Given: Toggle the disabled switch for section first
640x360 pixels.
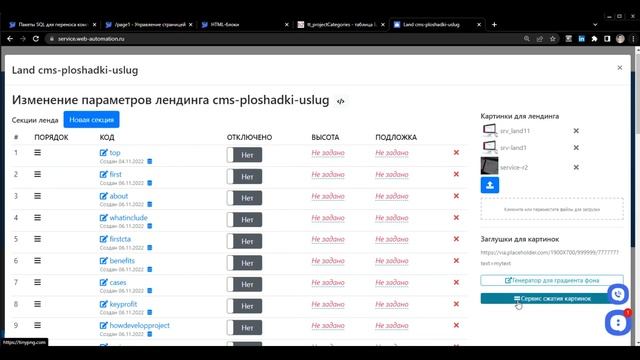Looking at the screenshot, I should pos(244,177).
